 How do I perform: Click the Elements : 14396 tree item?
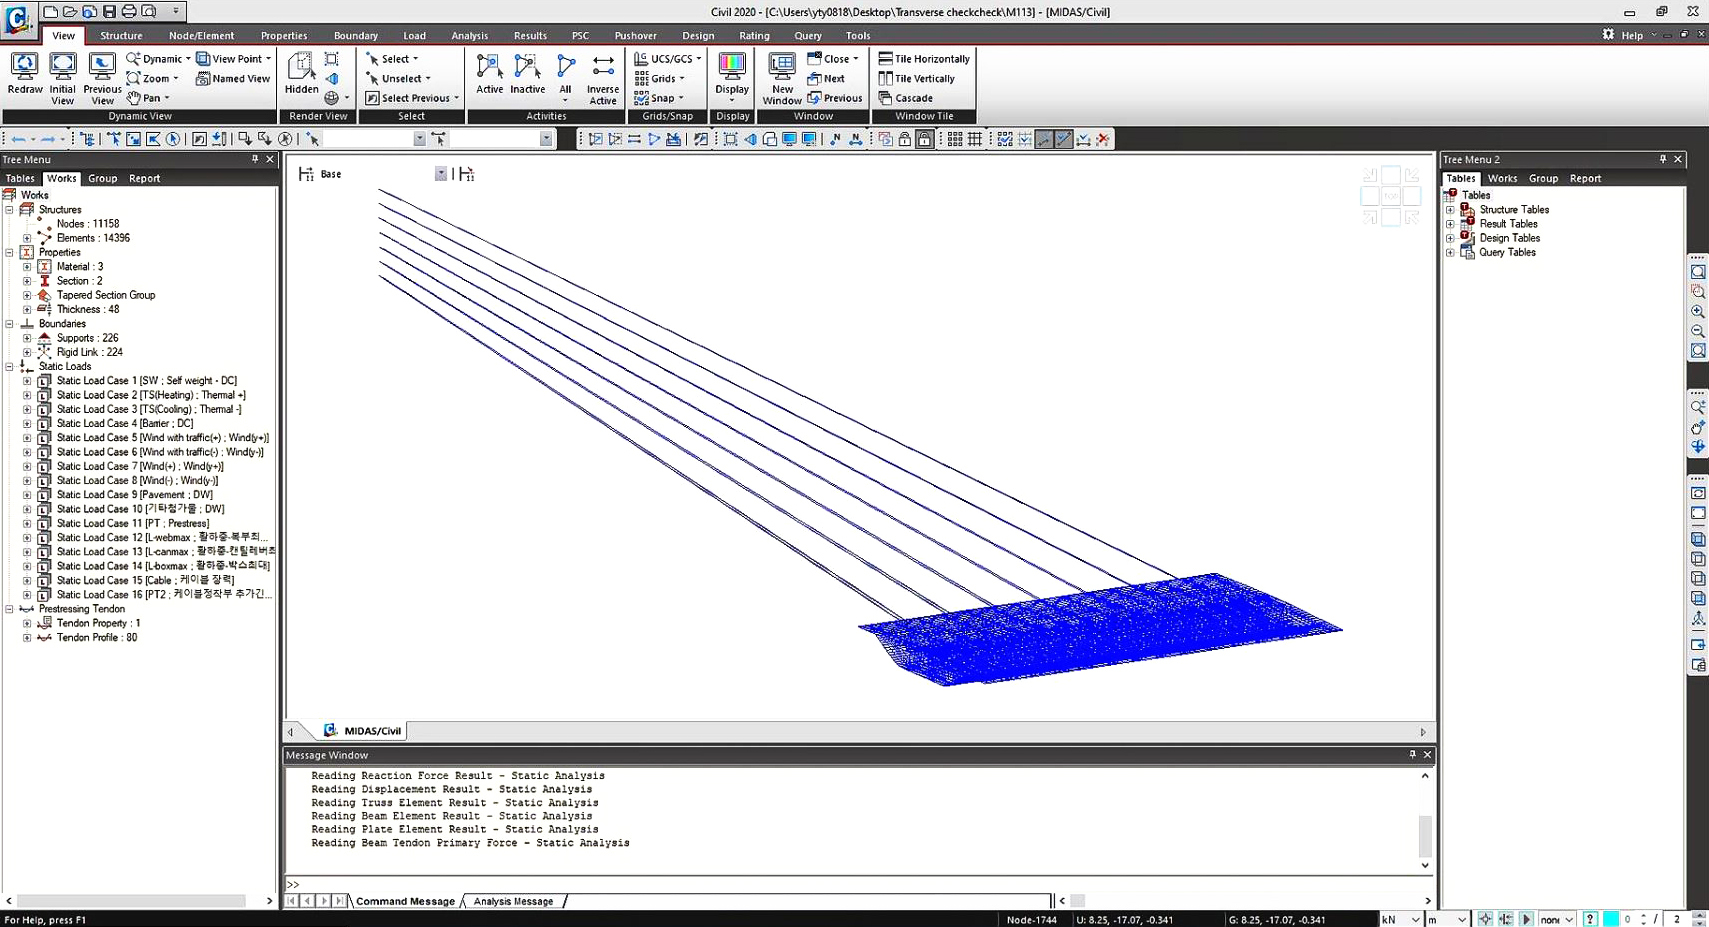tap(93, 238)
